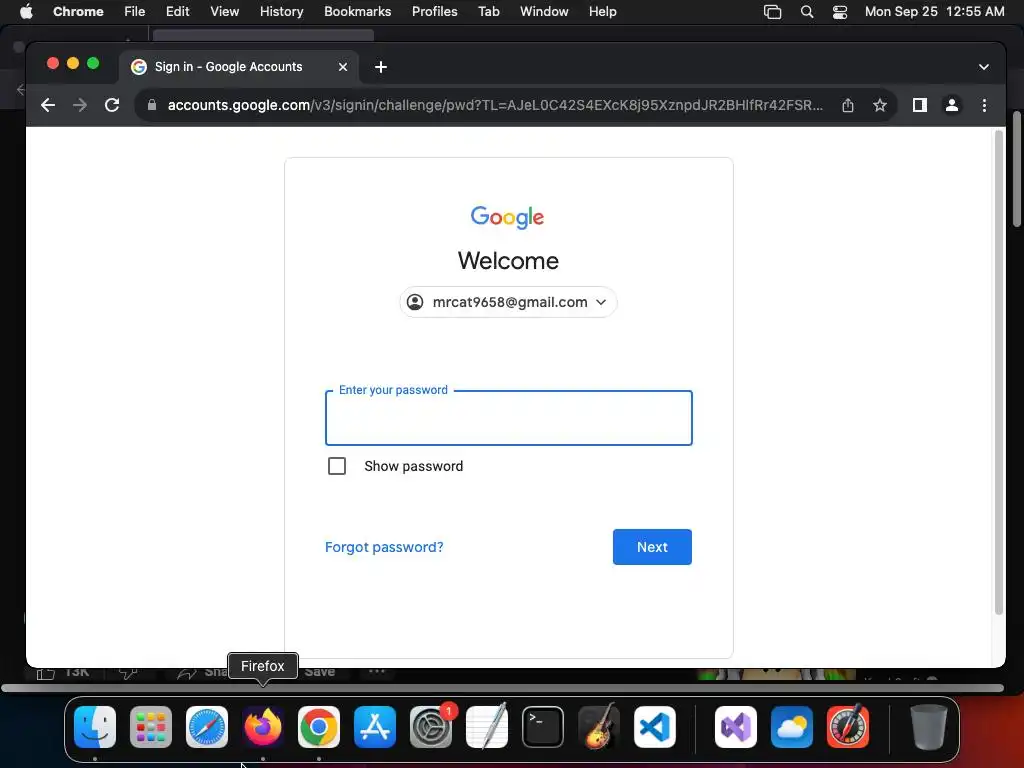Click the date and time in menu bar
This screenshot has width=1024, height=768.
(935, 12)
